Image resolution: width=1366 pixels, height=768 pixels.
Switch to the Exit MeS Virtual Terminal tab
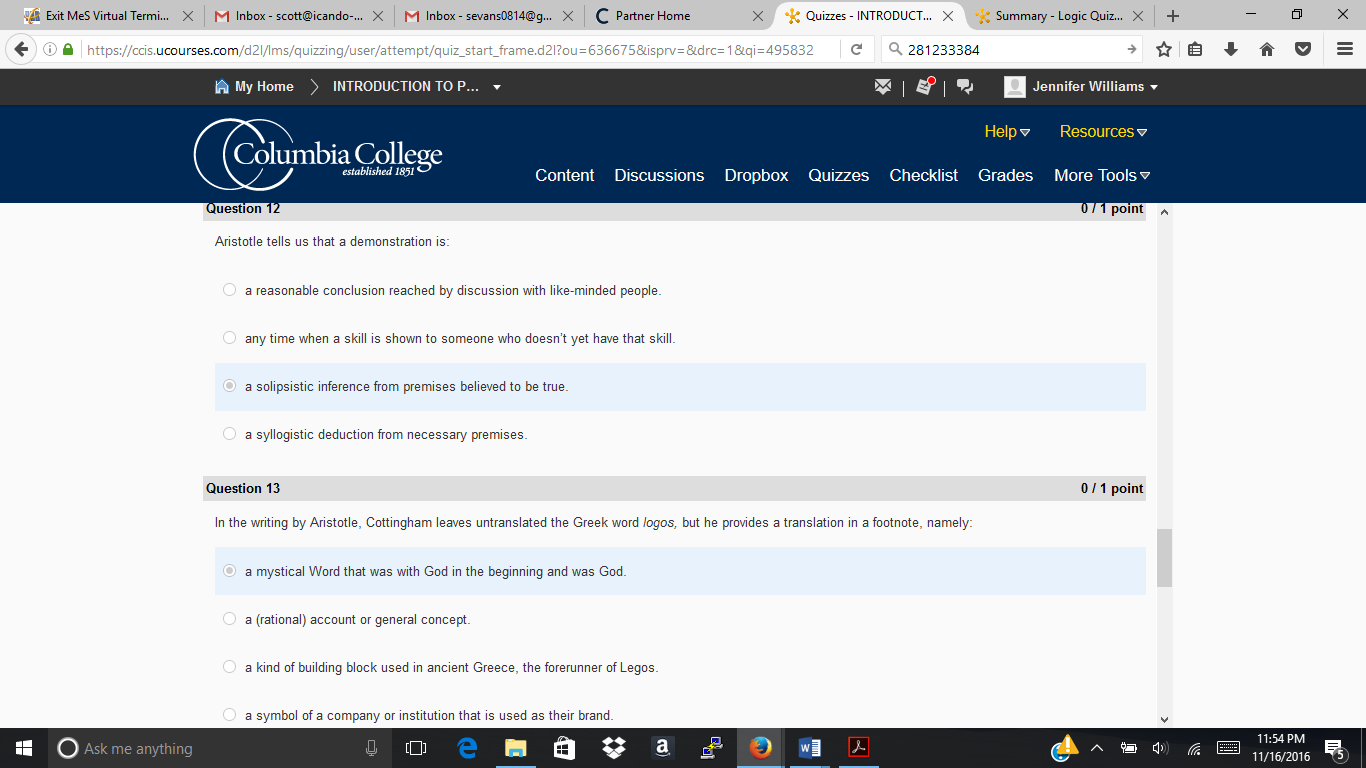coord(109,16)
